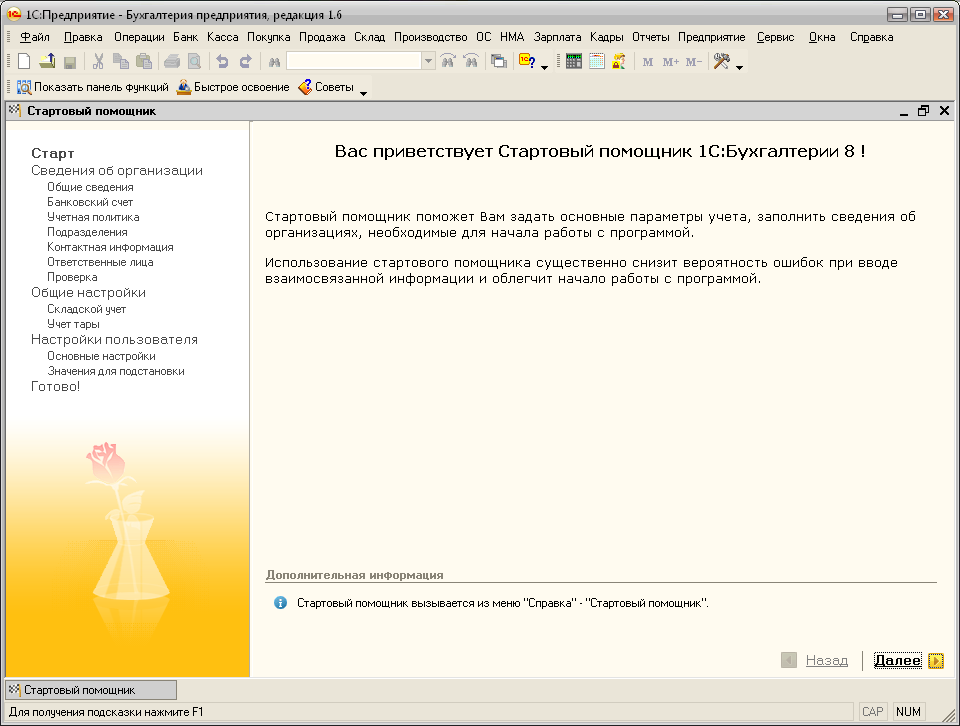Image resolution: width=960 pixels, height=726 pixels.
Task: Click the Copy toolbar icon
Action: (x=121, y=61)
